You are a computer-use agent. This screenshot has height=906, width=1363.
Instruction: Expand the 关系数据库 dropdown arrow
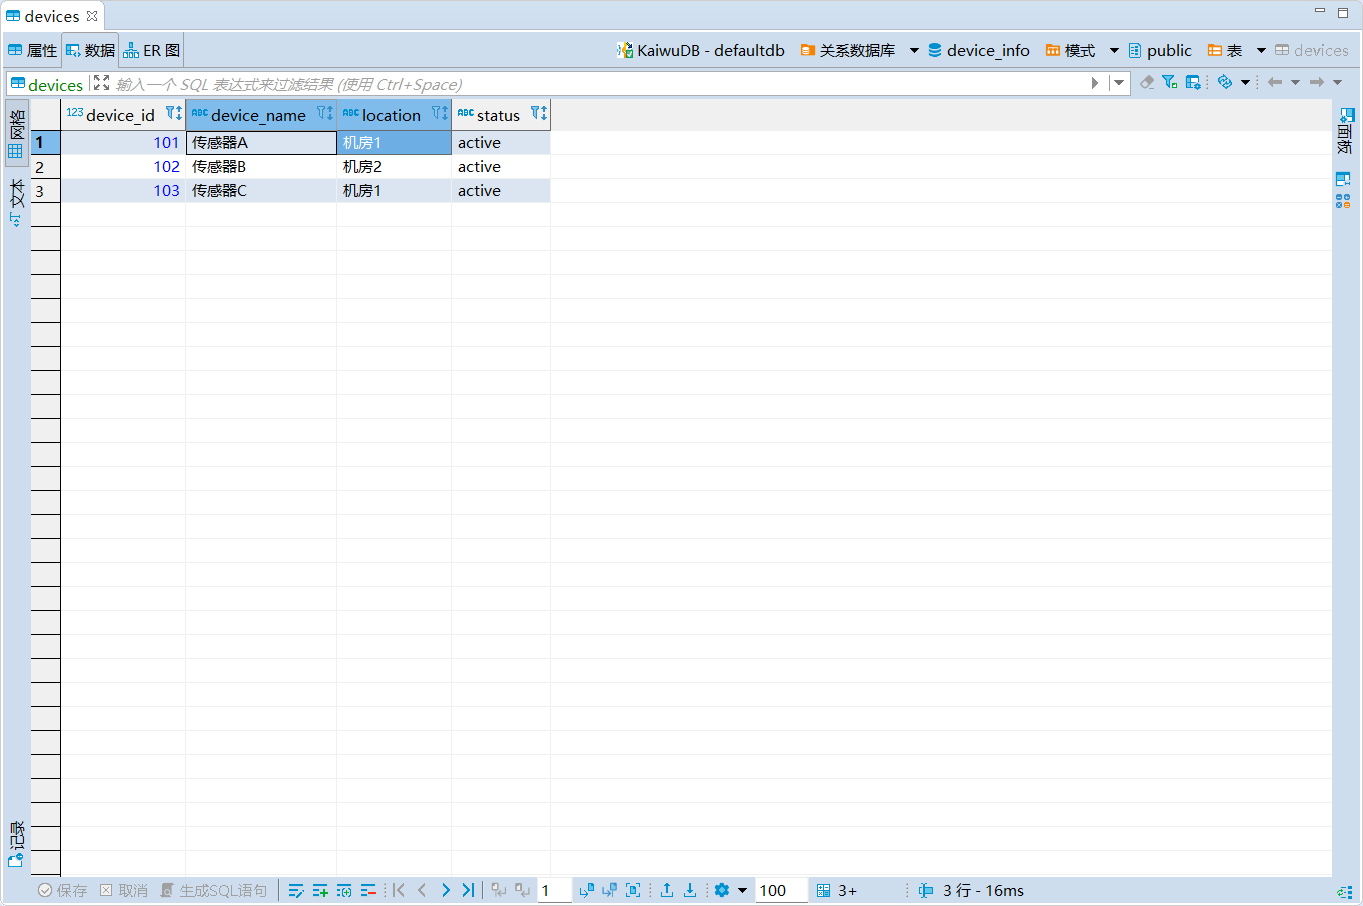click(914, 50)
